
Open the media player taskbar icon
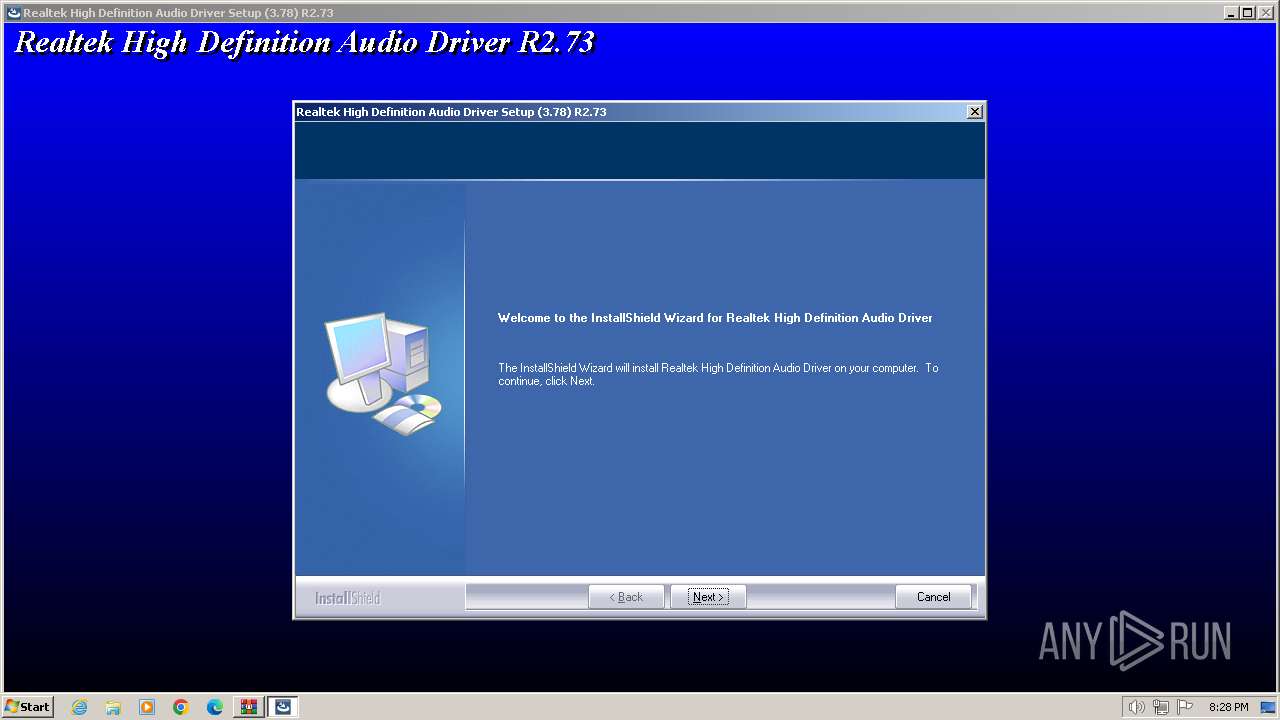pyautogui.click(x=147, y=707)
